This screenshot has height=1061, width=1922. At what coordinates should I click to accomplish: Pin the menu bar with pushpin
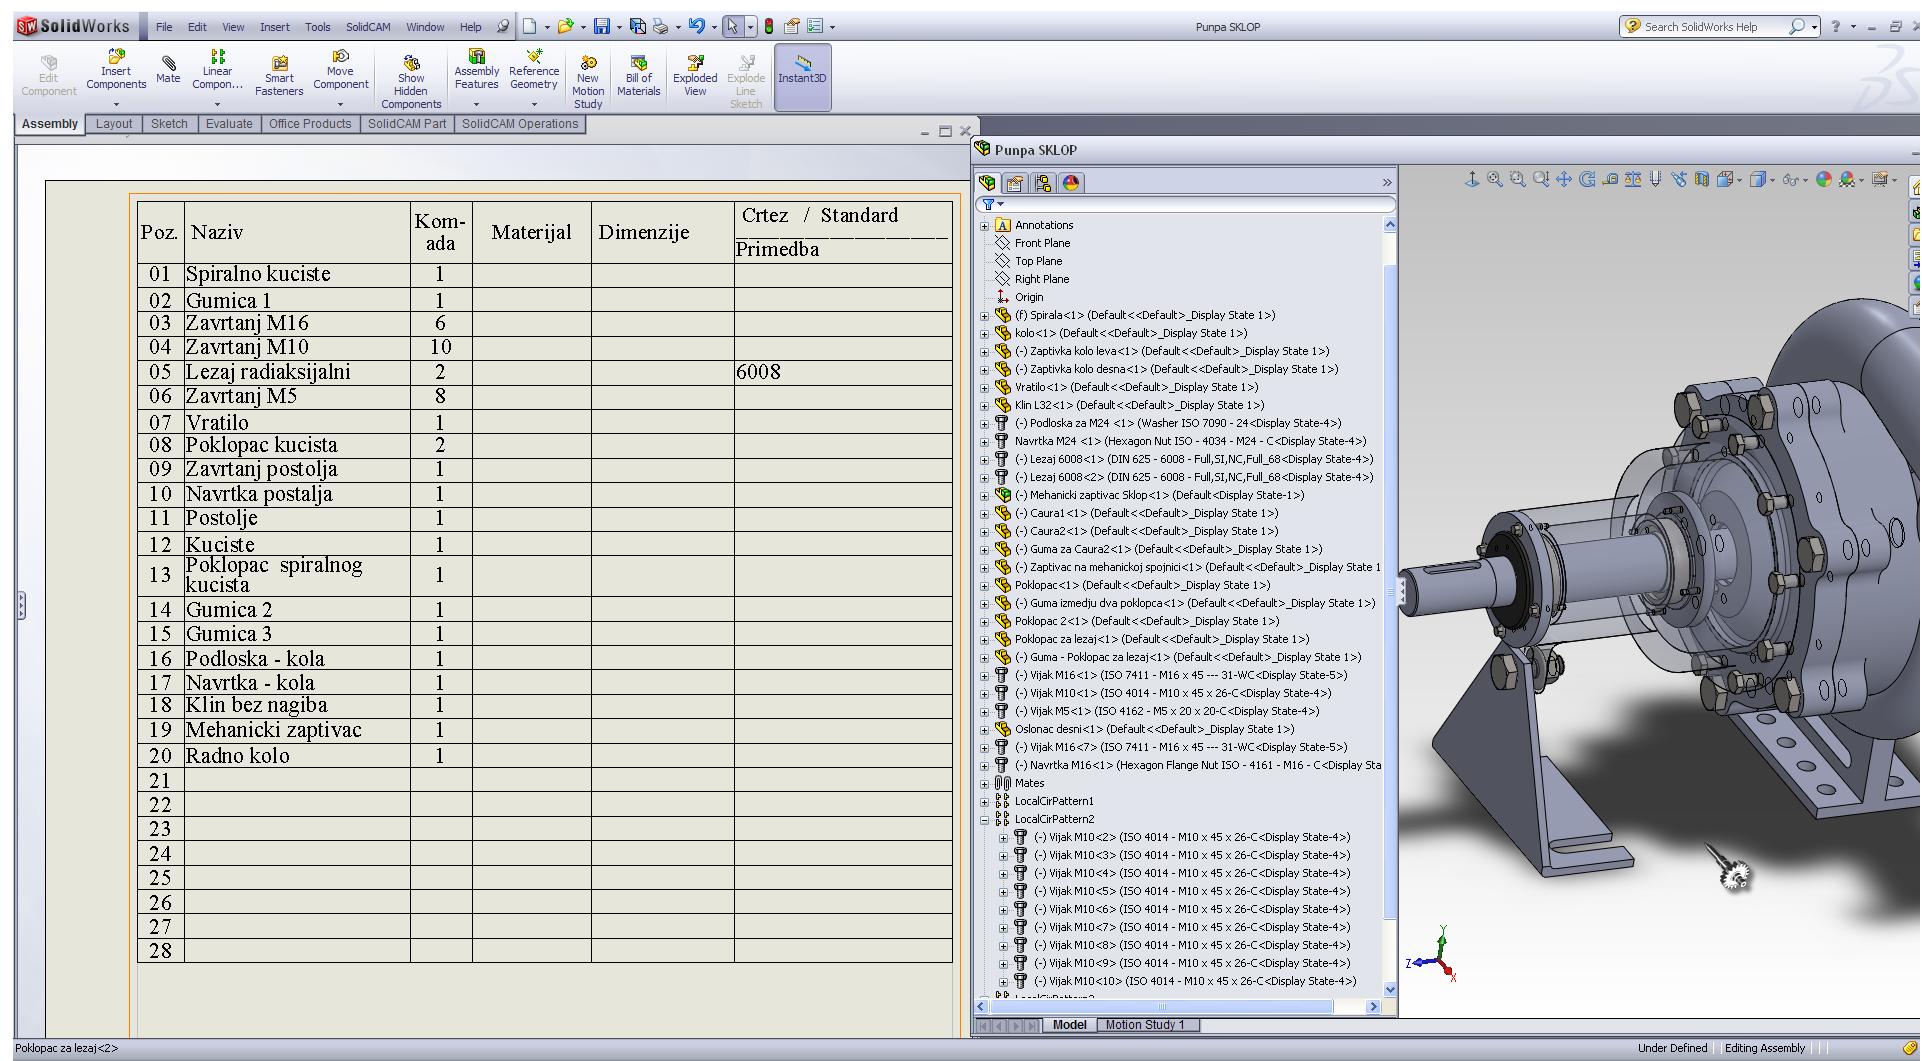tap(503, 27)
